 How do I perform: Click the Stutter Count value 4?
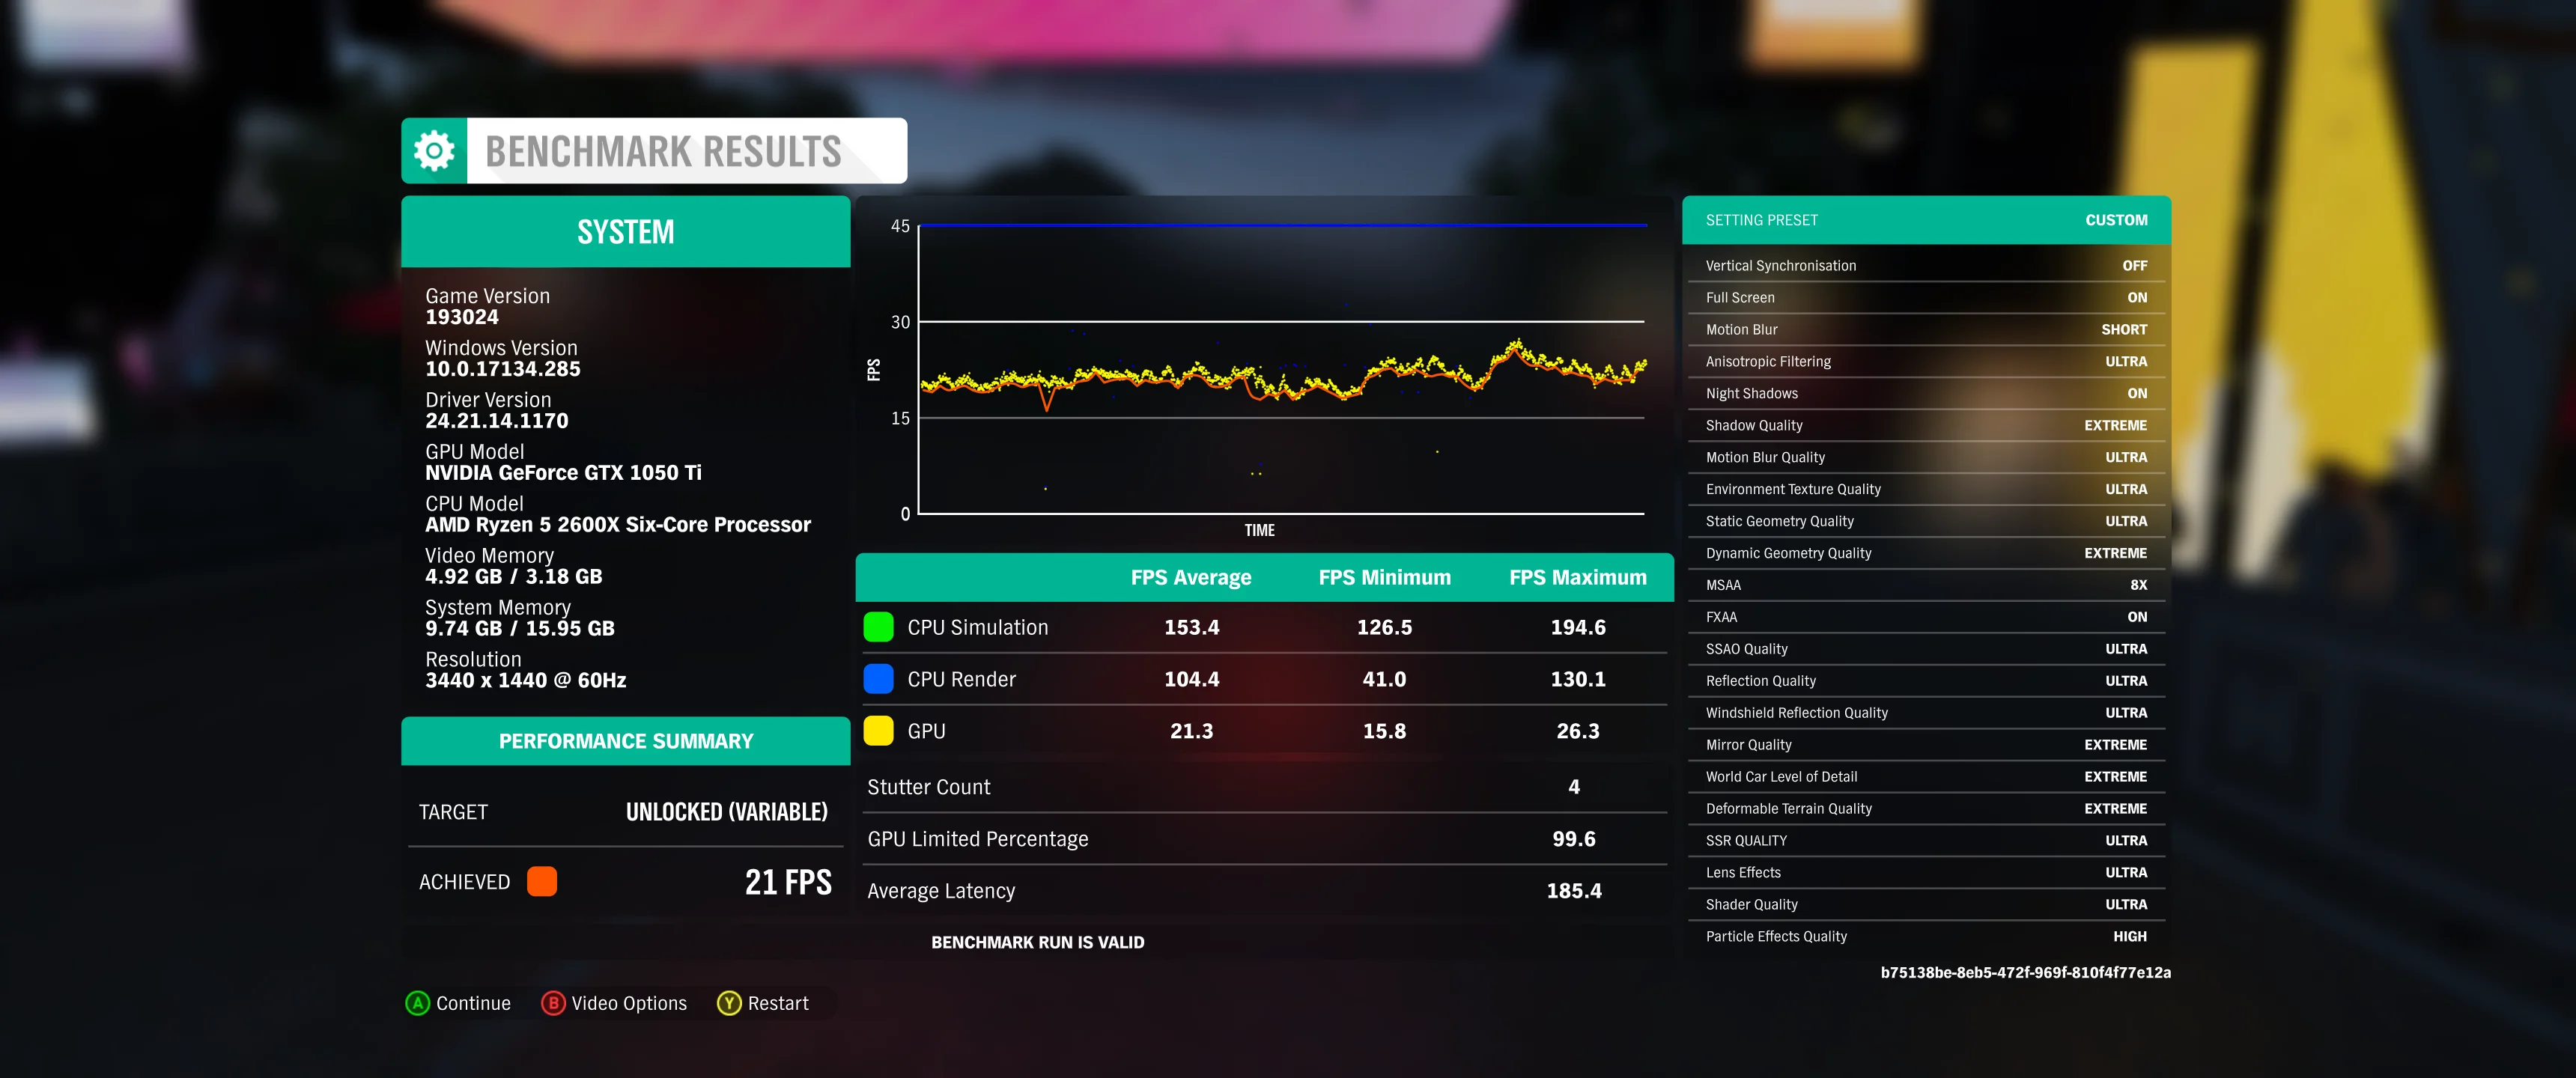coord(1574,787)
